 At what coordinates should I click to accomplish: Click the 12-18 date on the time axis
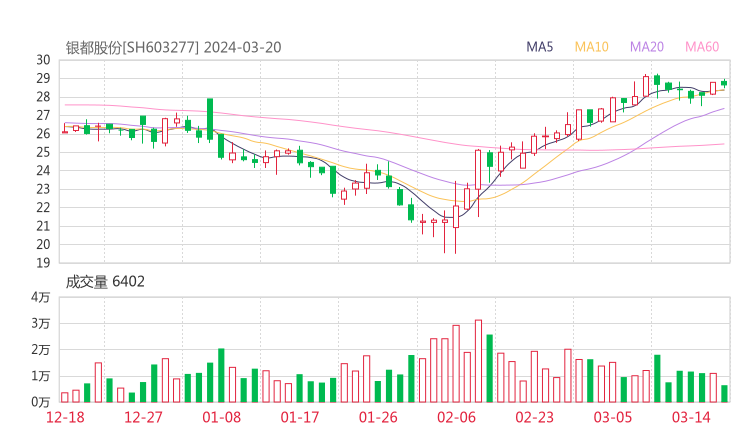(x=67, y=417)
